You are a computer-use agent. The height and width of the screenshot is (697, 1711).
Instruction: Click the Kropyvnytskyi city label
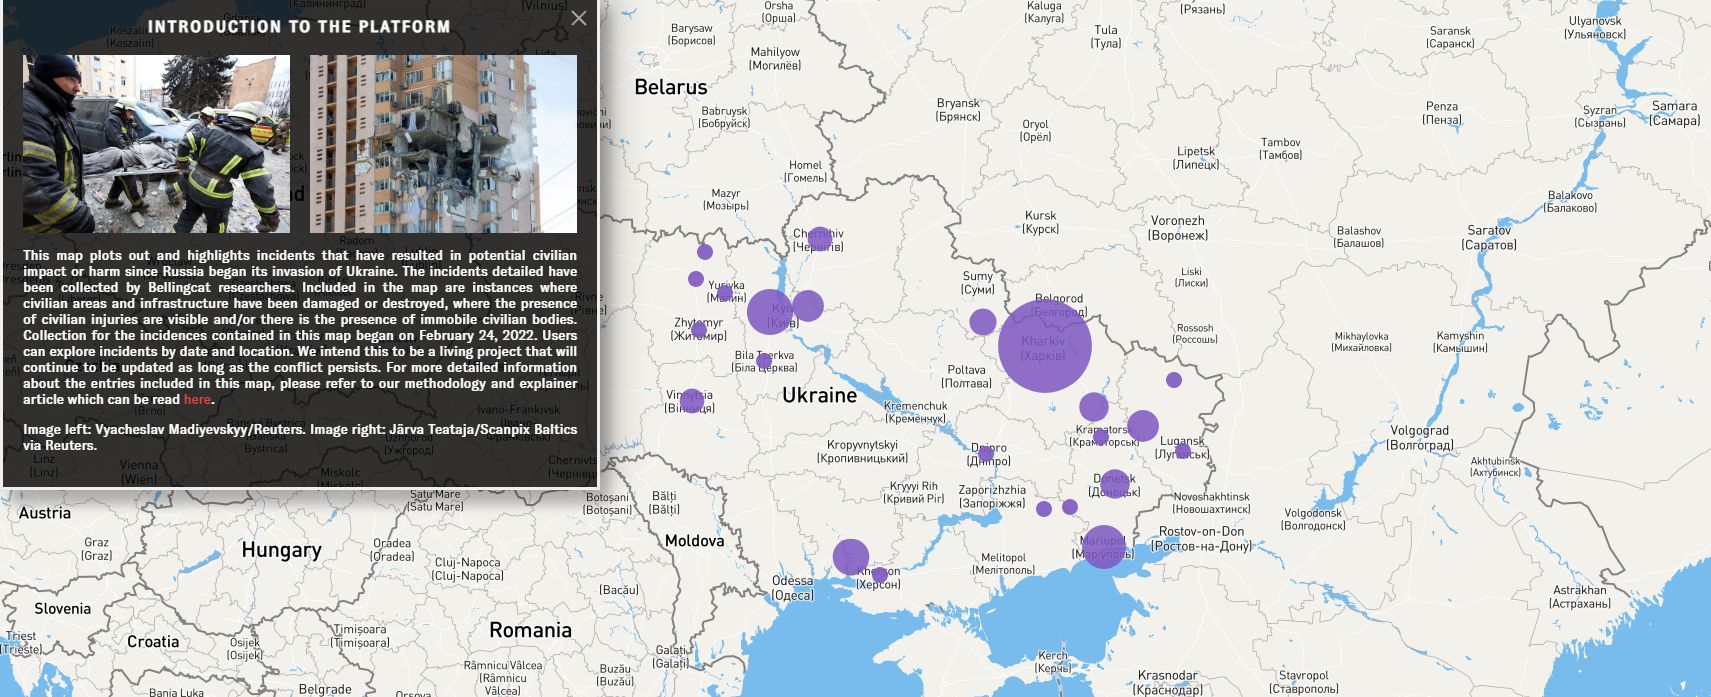(x=862, y=452)
